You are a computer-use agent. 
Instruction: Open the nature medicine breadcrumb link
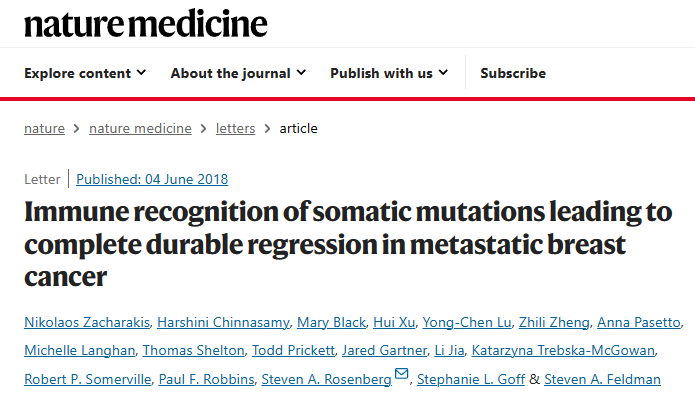point(140,128)
